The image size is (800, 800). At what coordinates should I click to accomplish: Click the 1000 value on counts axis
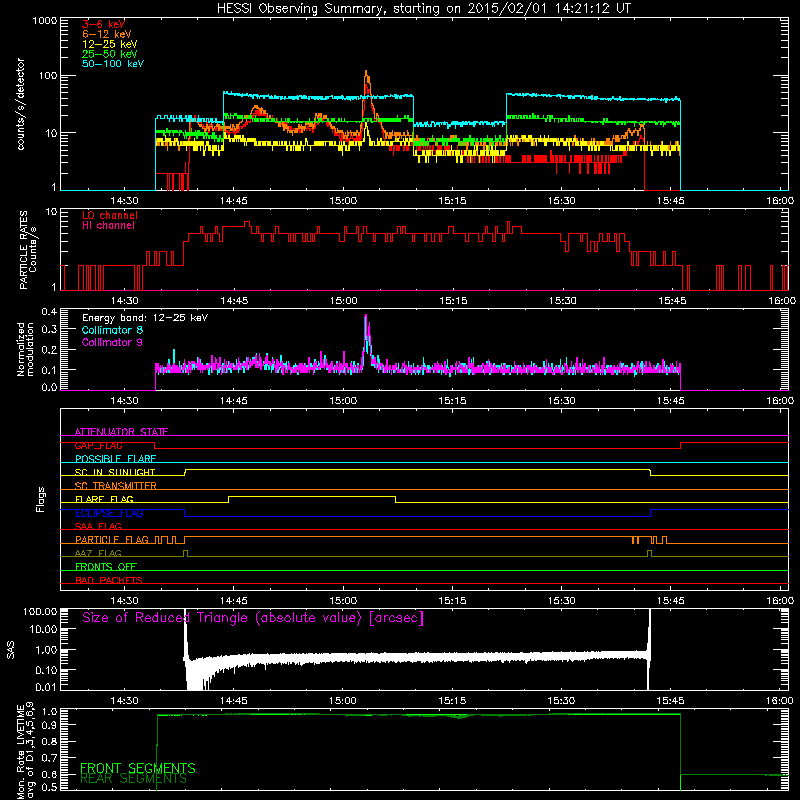point(44,21)
